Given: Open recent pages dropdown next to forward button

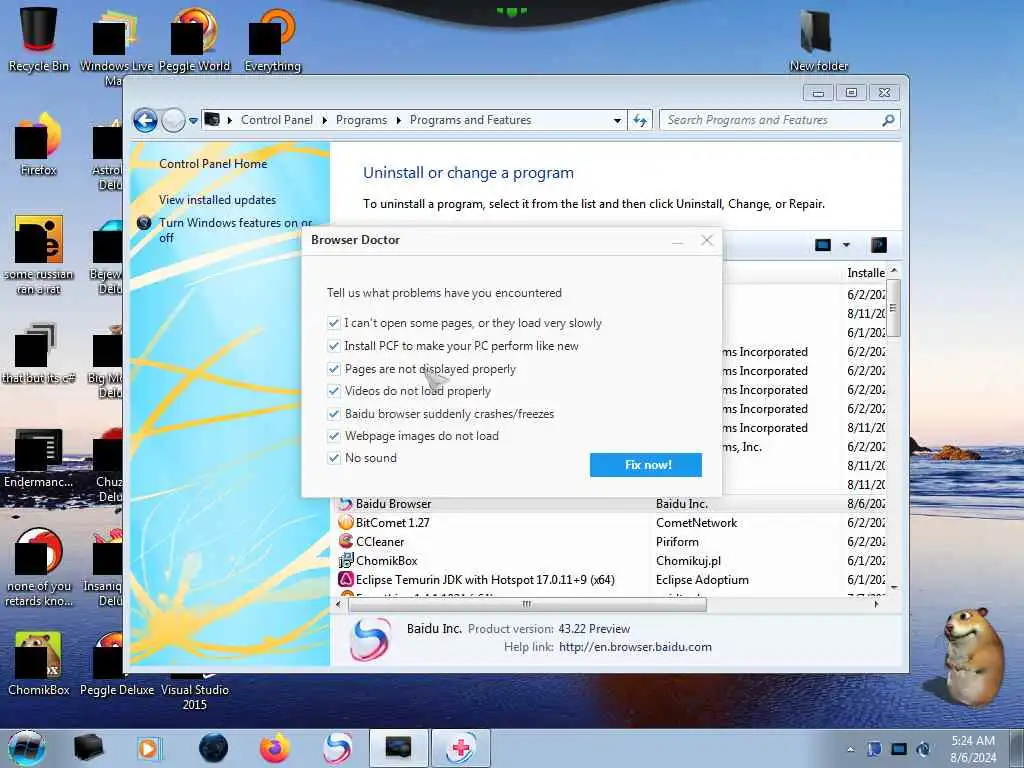Looking at the screenshot, I should click(x=193, y=121).
